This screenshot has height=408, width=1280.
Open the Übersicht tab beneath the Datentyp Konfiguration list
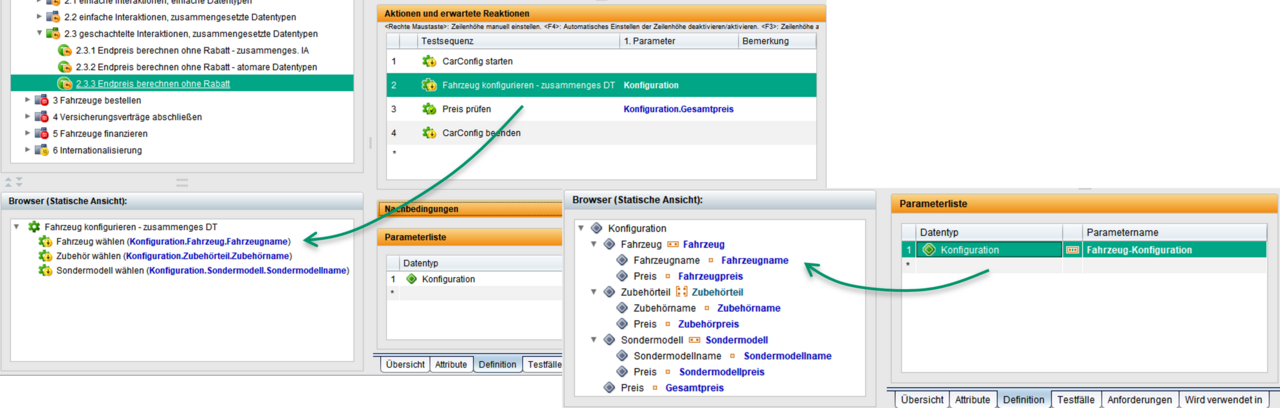click(x=405, y=364)
